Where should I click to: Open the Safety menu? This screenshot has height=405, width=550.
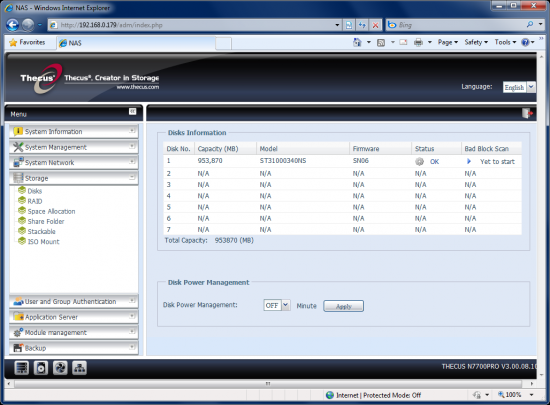[476, 42]
